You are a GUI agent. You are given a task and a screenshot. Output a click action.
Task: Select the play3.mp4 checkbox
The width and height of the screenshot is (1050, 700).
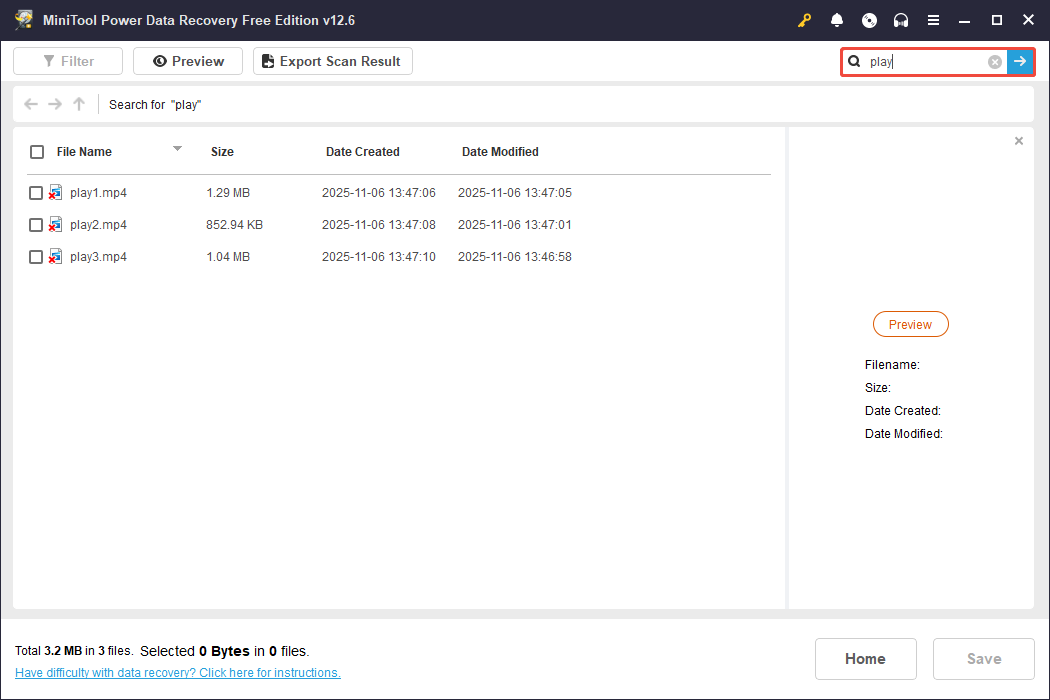[x=36, y=256]
